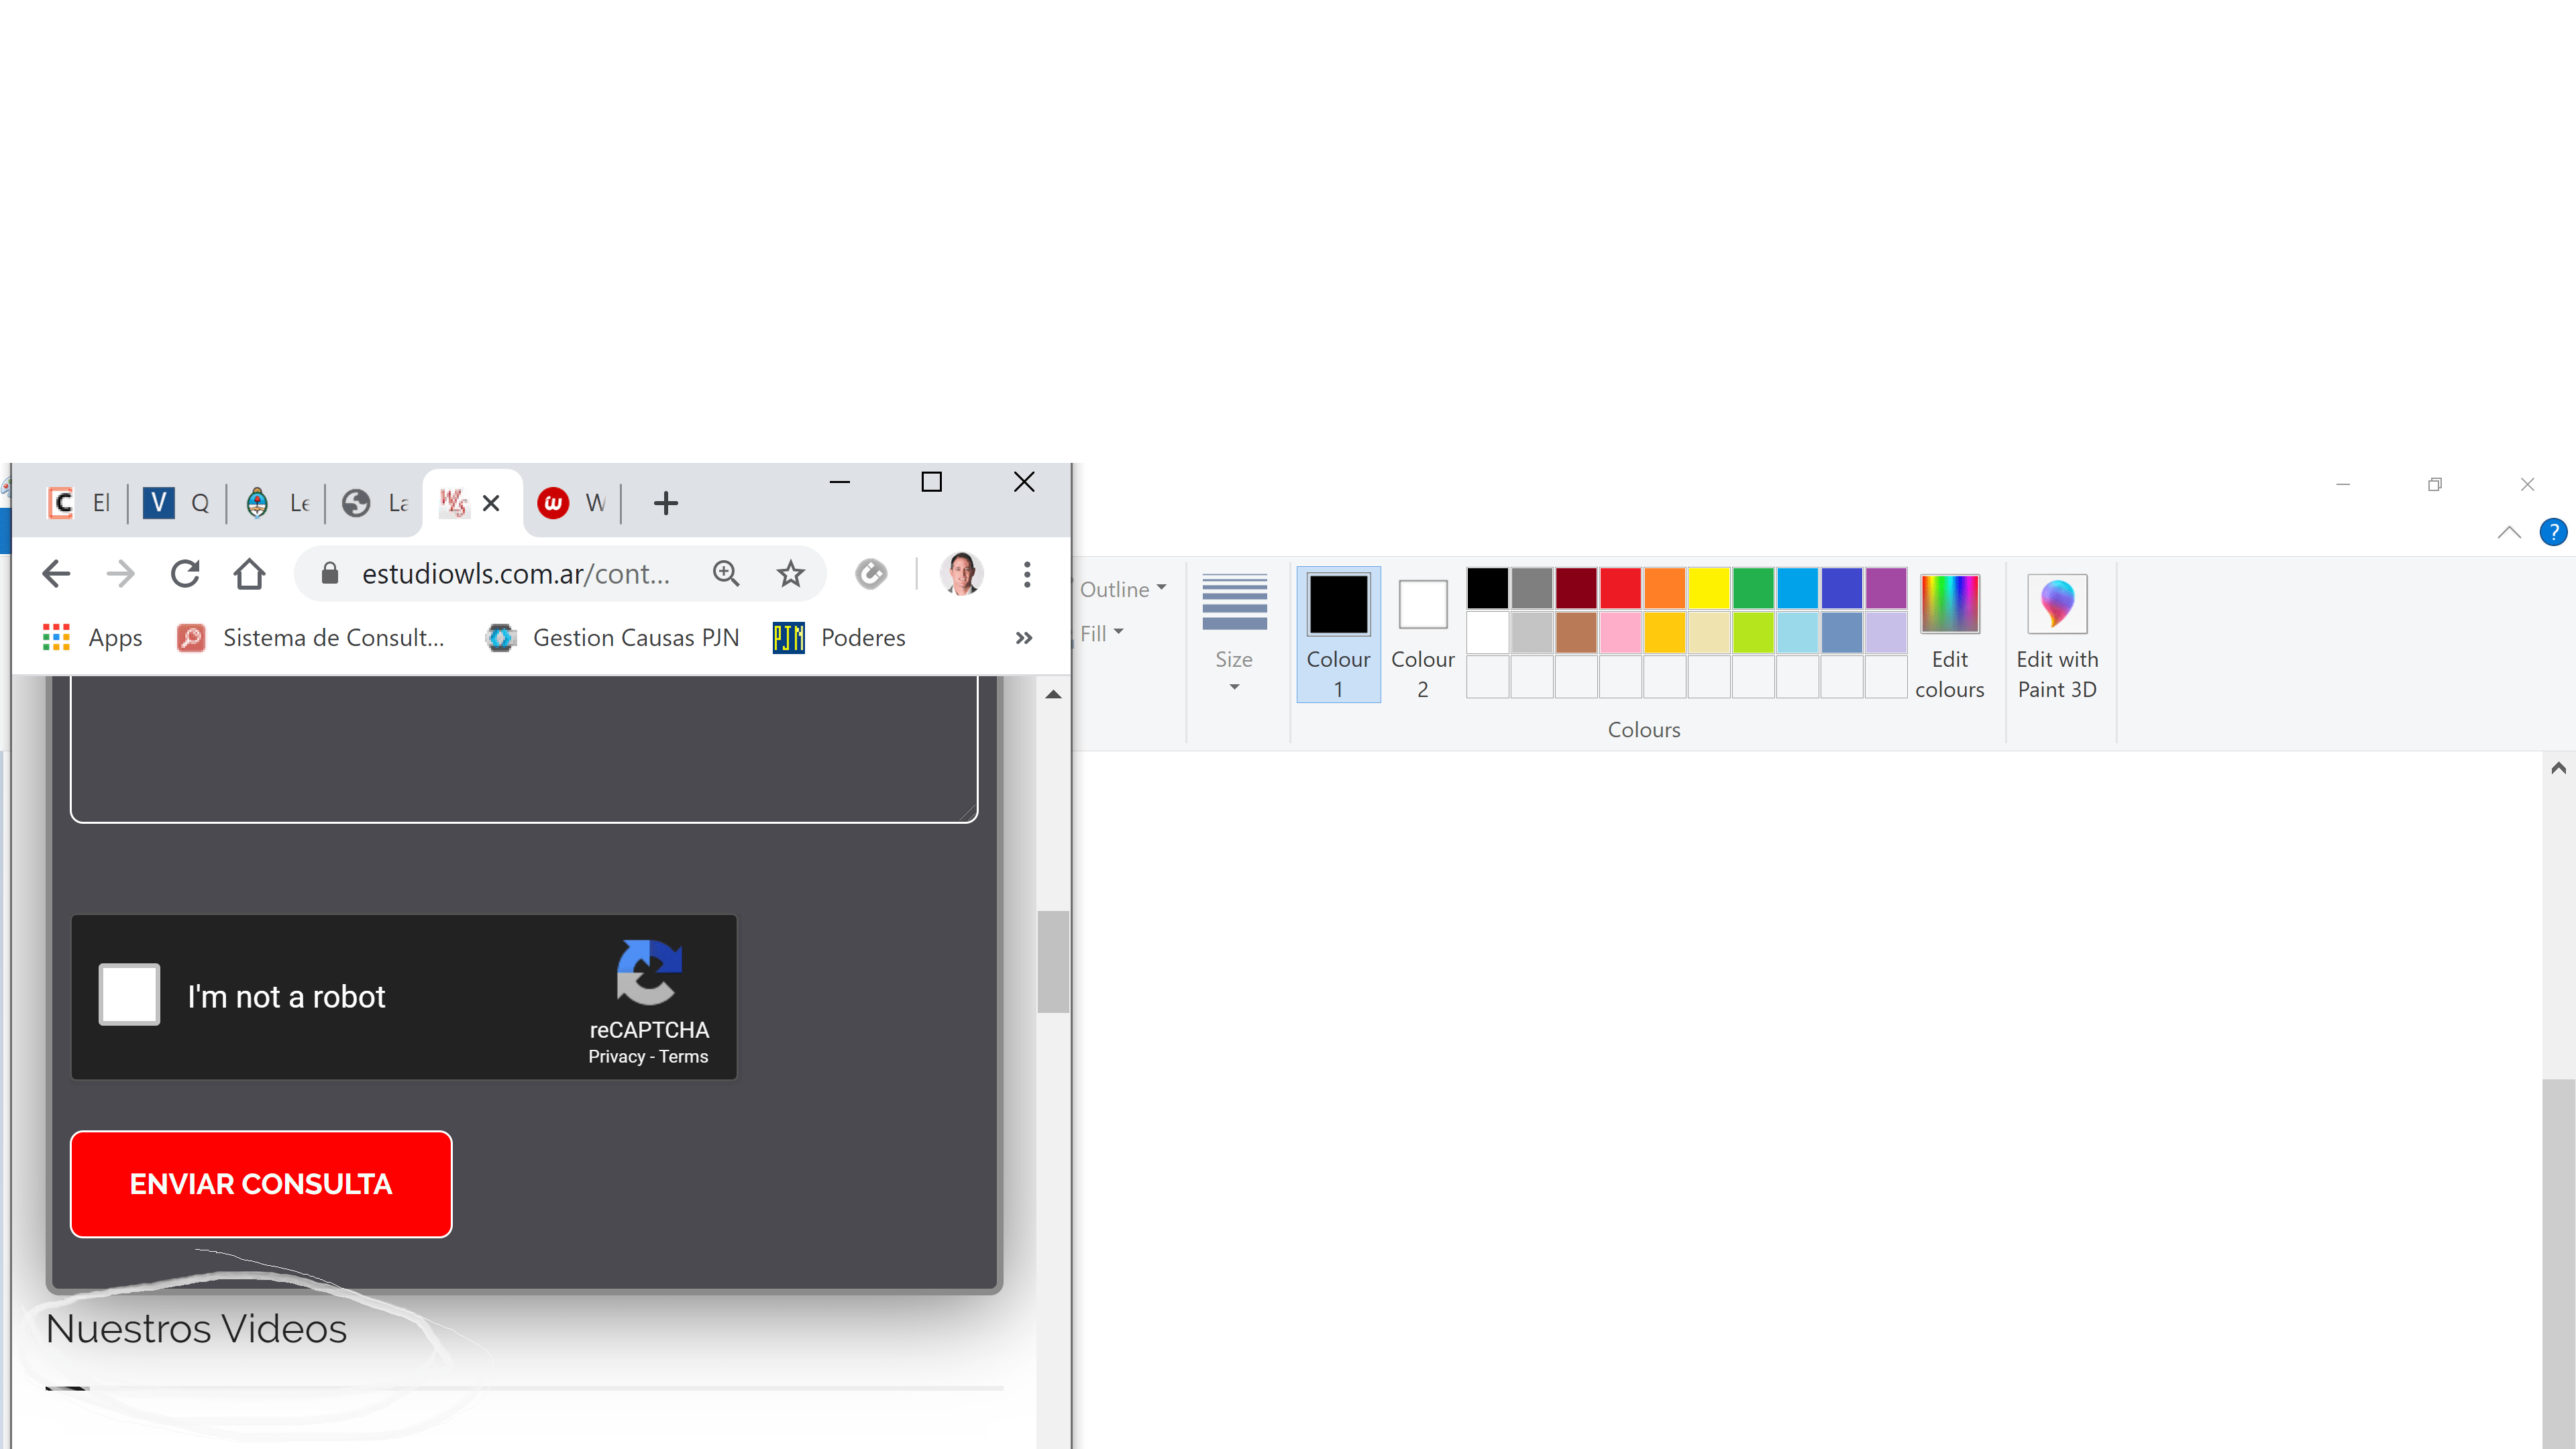Open a new Chrome tab
This screenshot has width=2576, height=1449.
tap(666, 503)
